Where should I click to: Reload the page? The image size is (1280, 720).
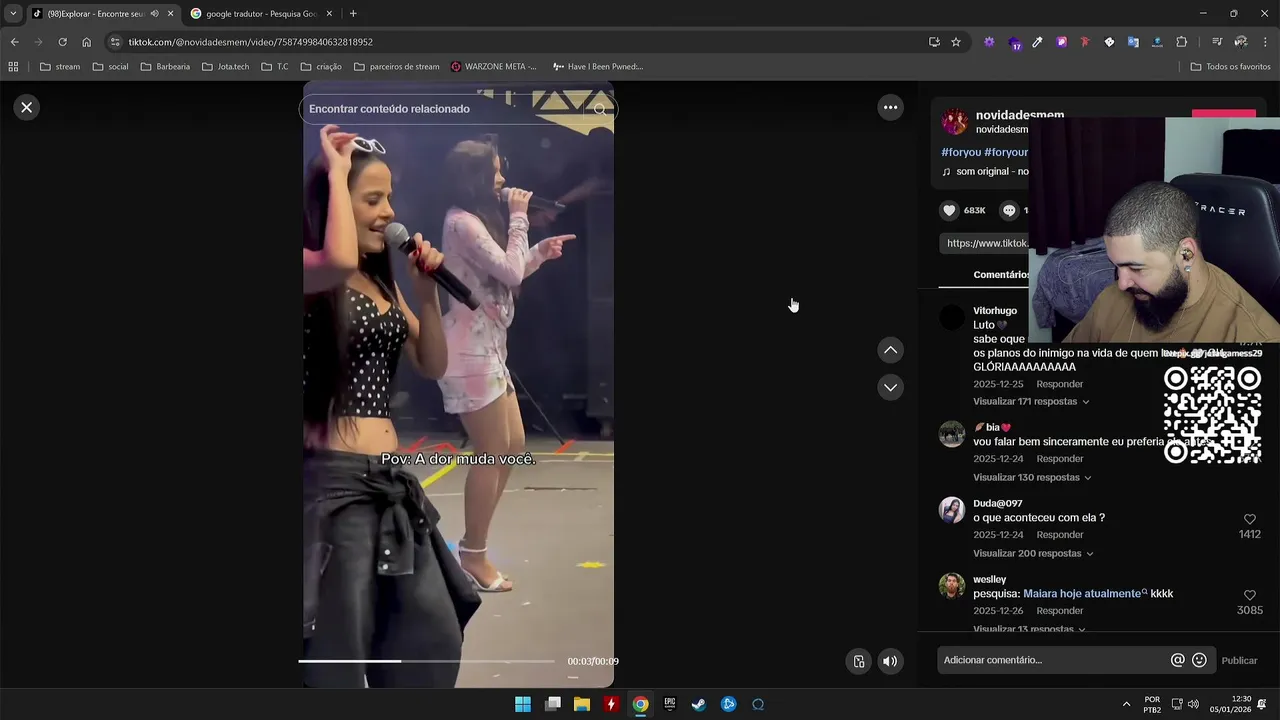pyautogui.click(x=62, y=42)
